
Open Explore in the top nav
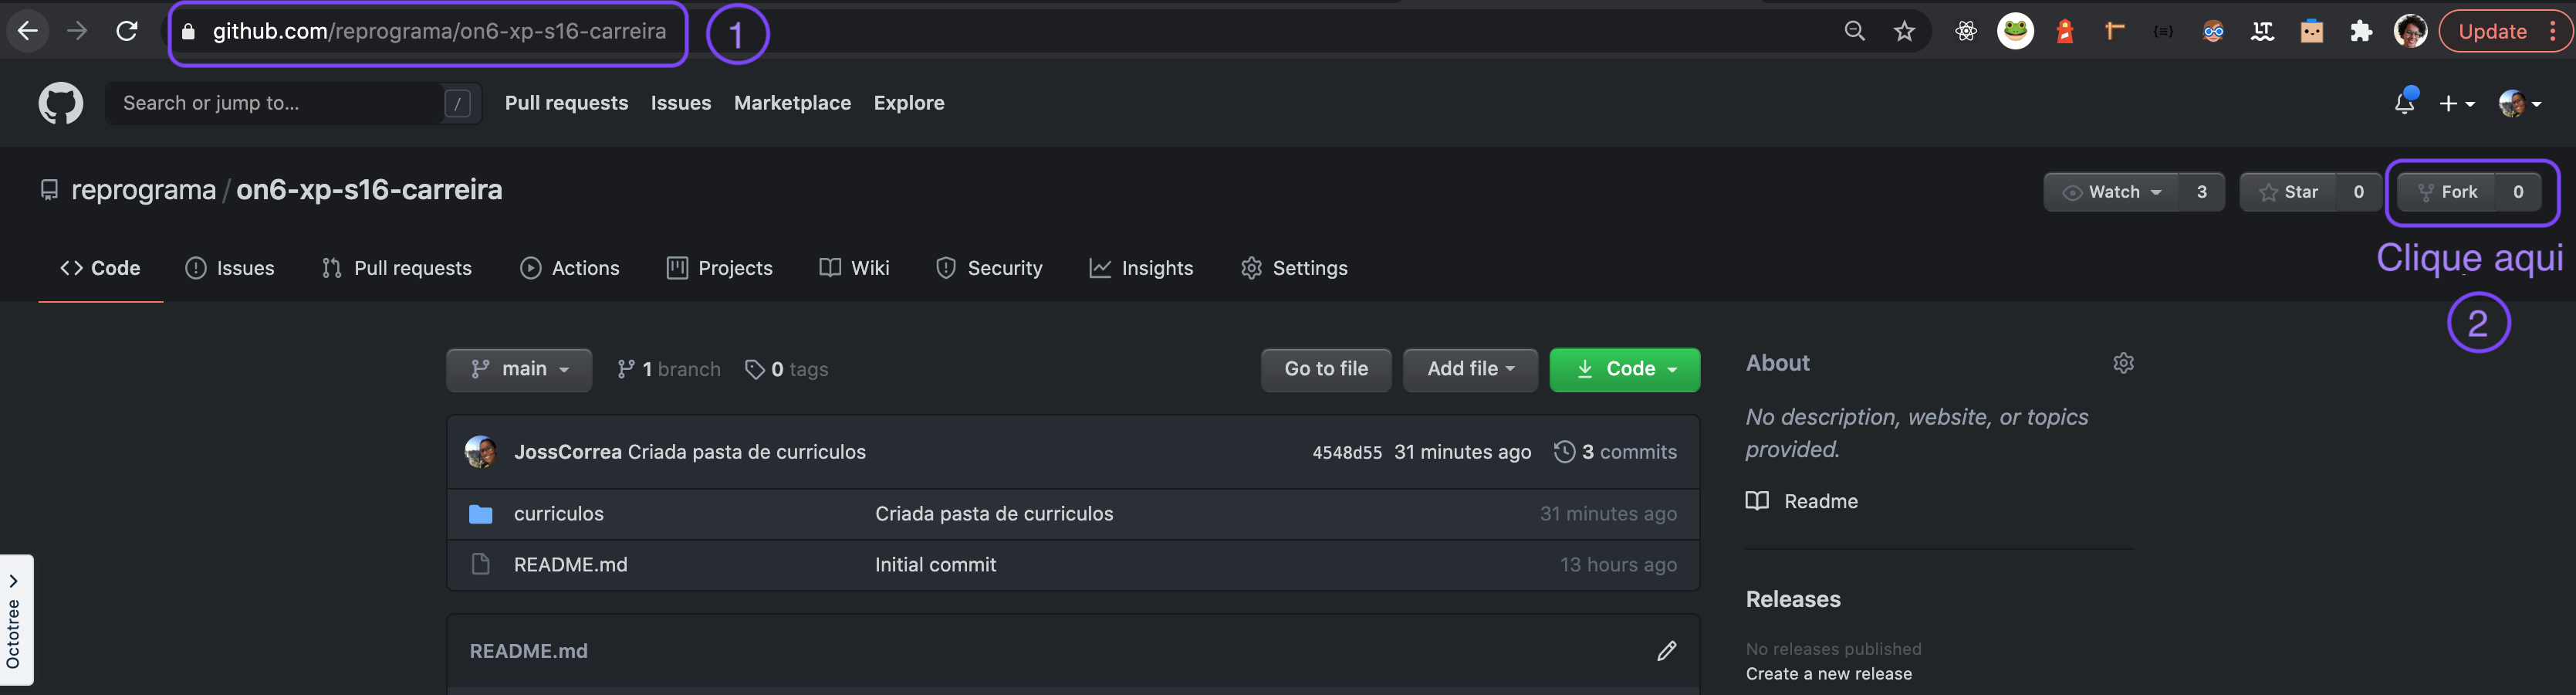click(x=909, y=103)
